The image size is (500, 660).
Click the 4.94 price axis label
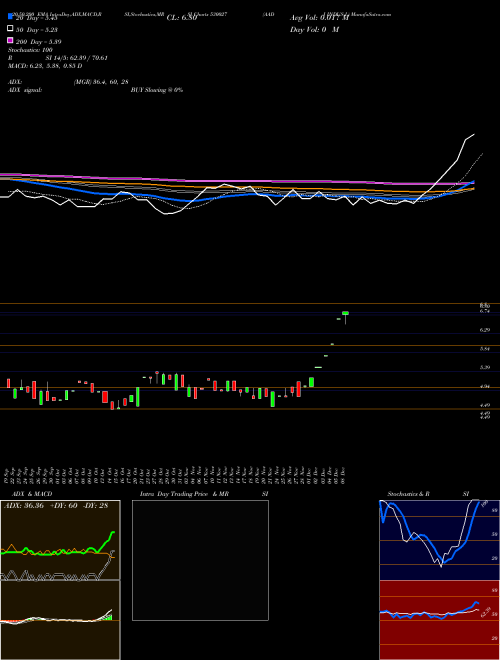(485, 386)
